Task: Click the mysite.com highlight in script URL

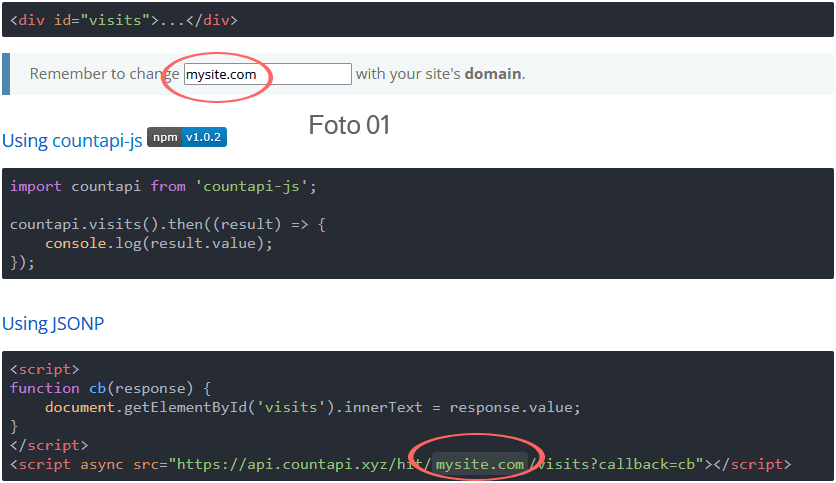Action: [480, 464]
